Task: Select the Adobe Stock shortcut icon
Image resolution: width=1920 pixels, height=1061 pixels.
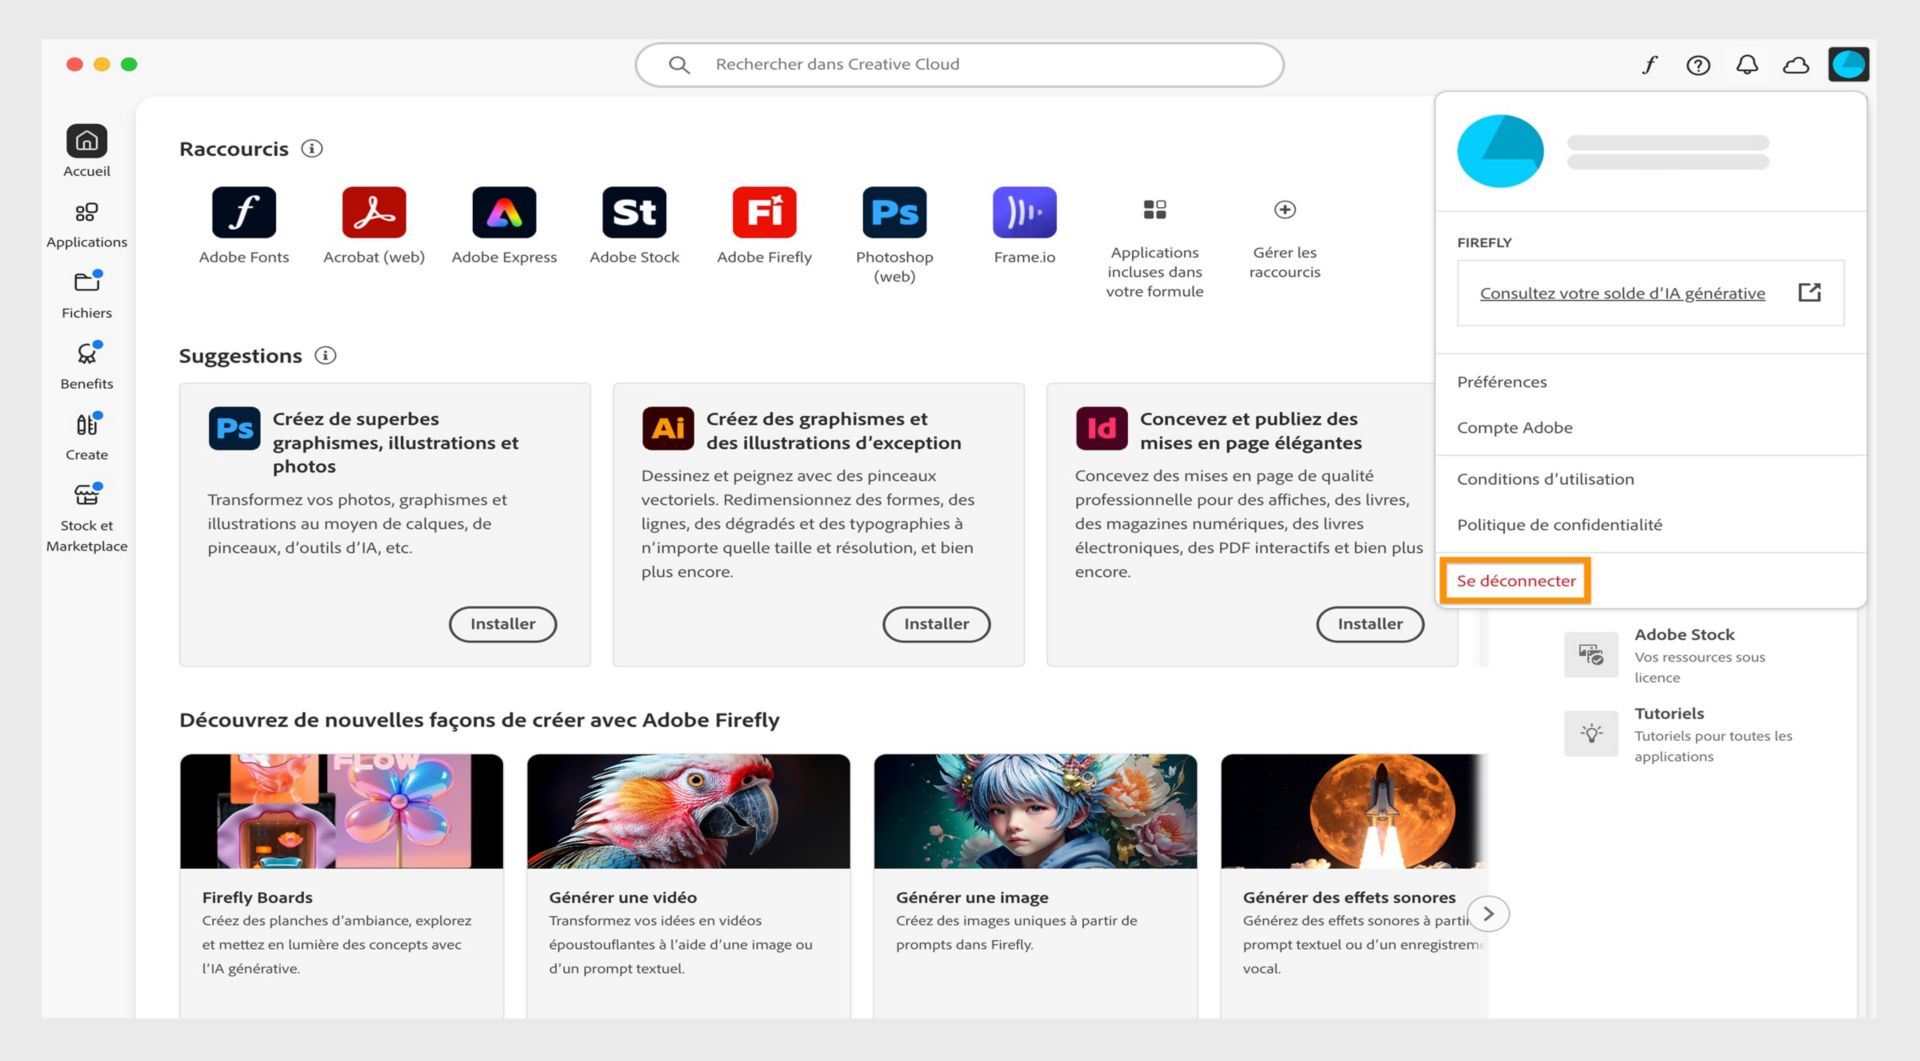Action: (634, 212)
